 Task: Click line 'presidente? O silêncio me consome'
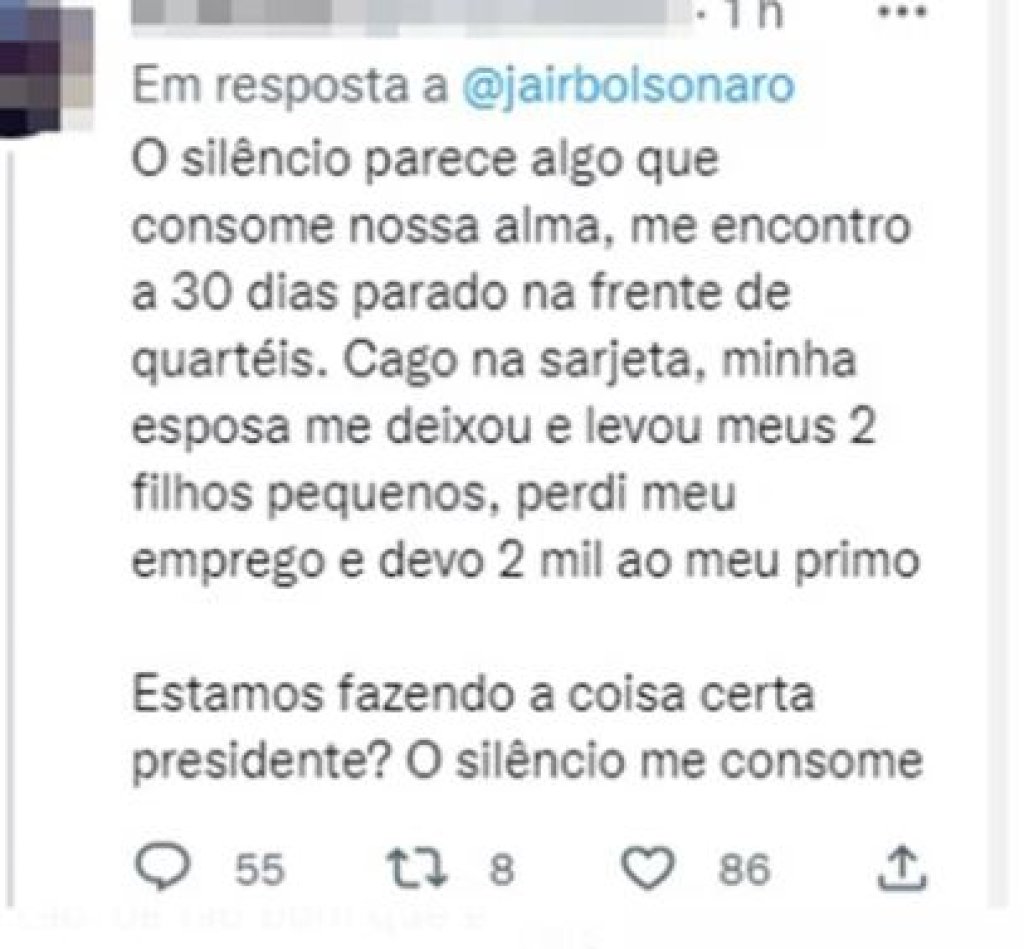point(528,762)
